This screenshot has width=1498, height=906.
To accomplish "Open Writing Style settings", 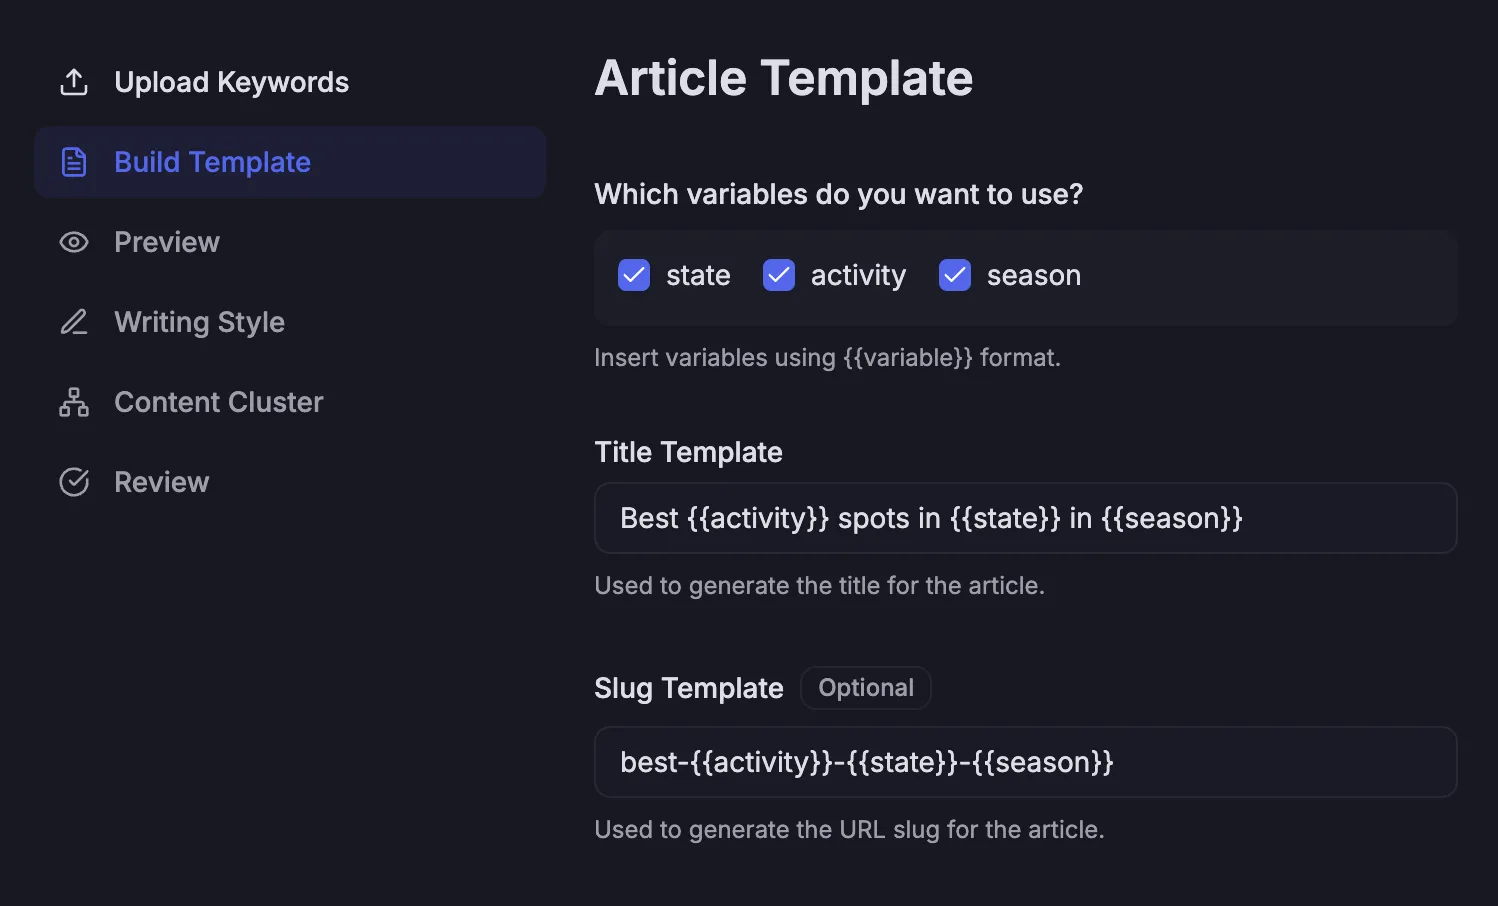I will click(199, 321).
